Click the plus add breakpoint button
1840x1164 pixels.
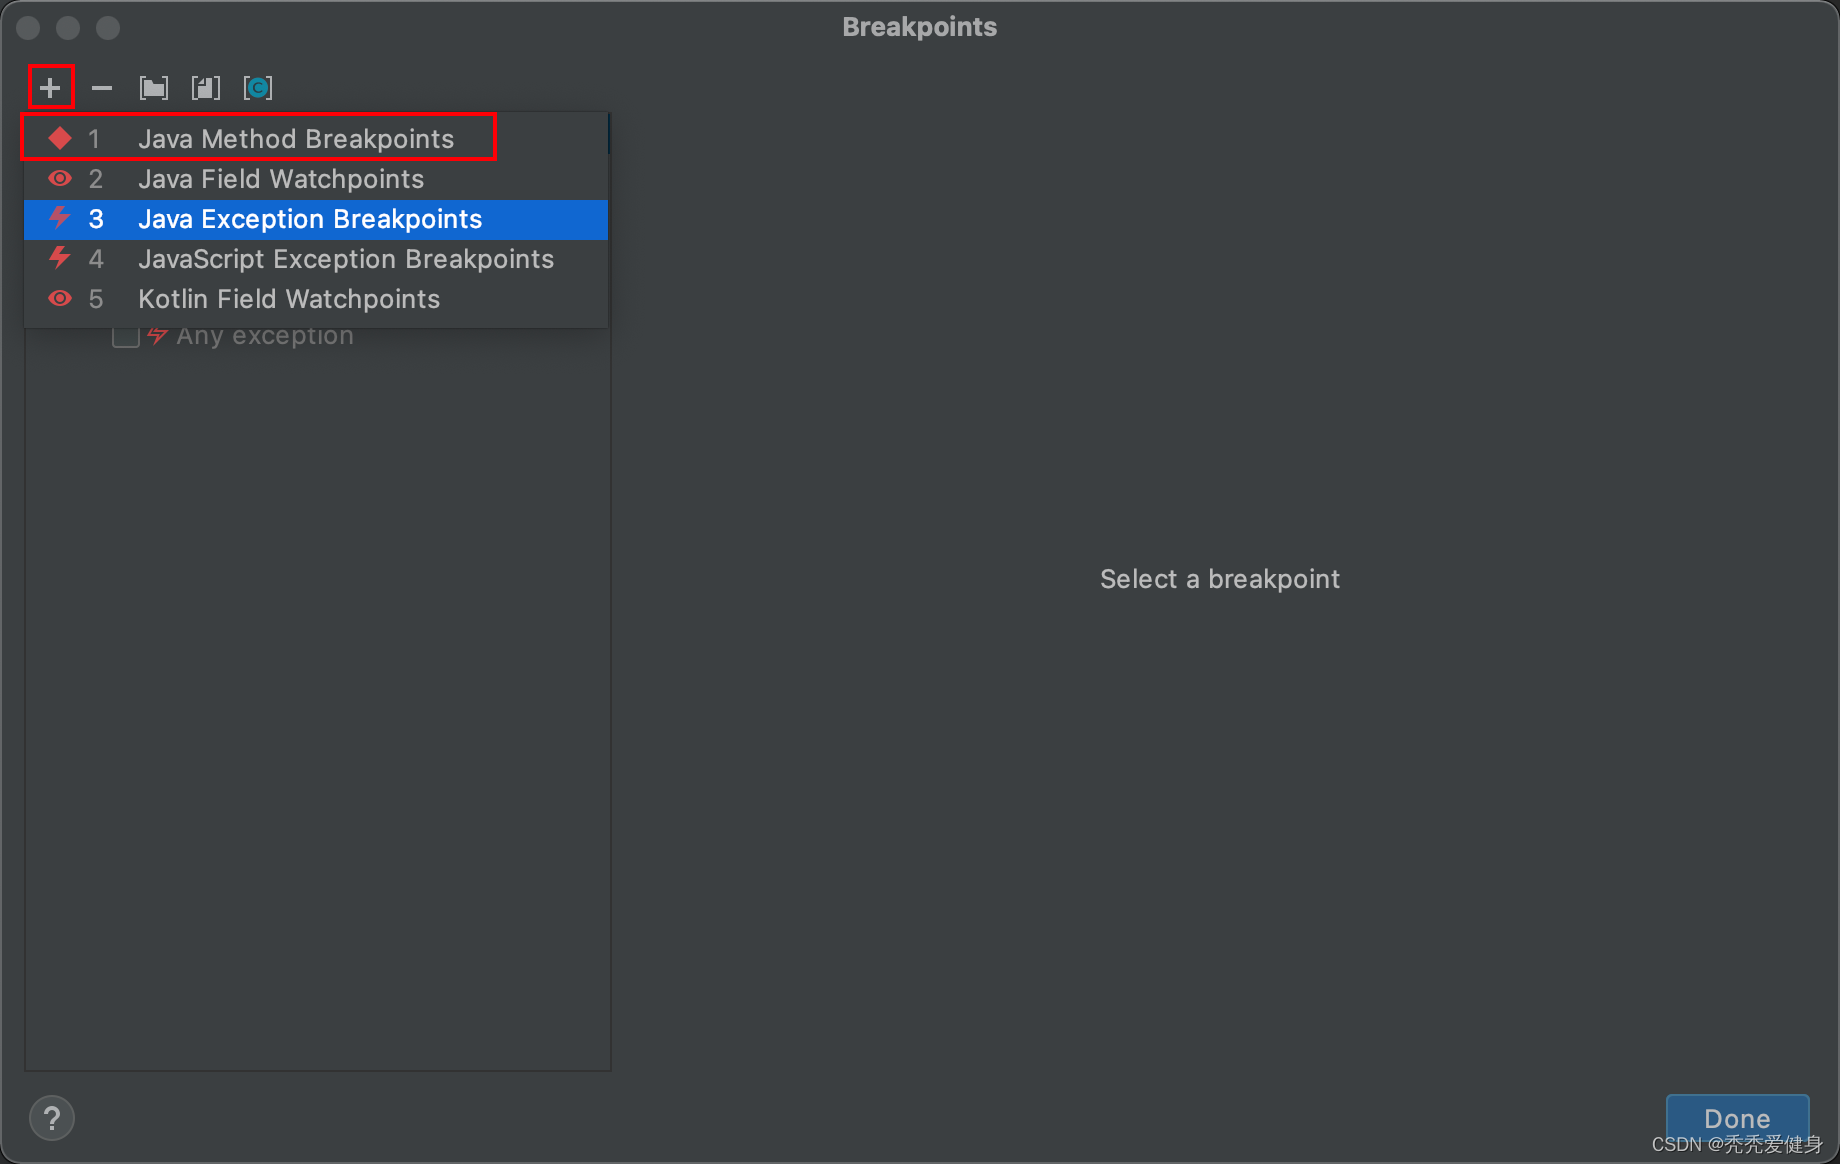pyautogui.click(x=50, y=88)
